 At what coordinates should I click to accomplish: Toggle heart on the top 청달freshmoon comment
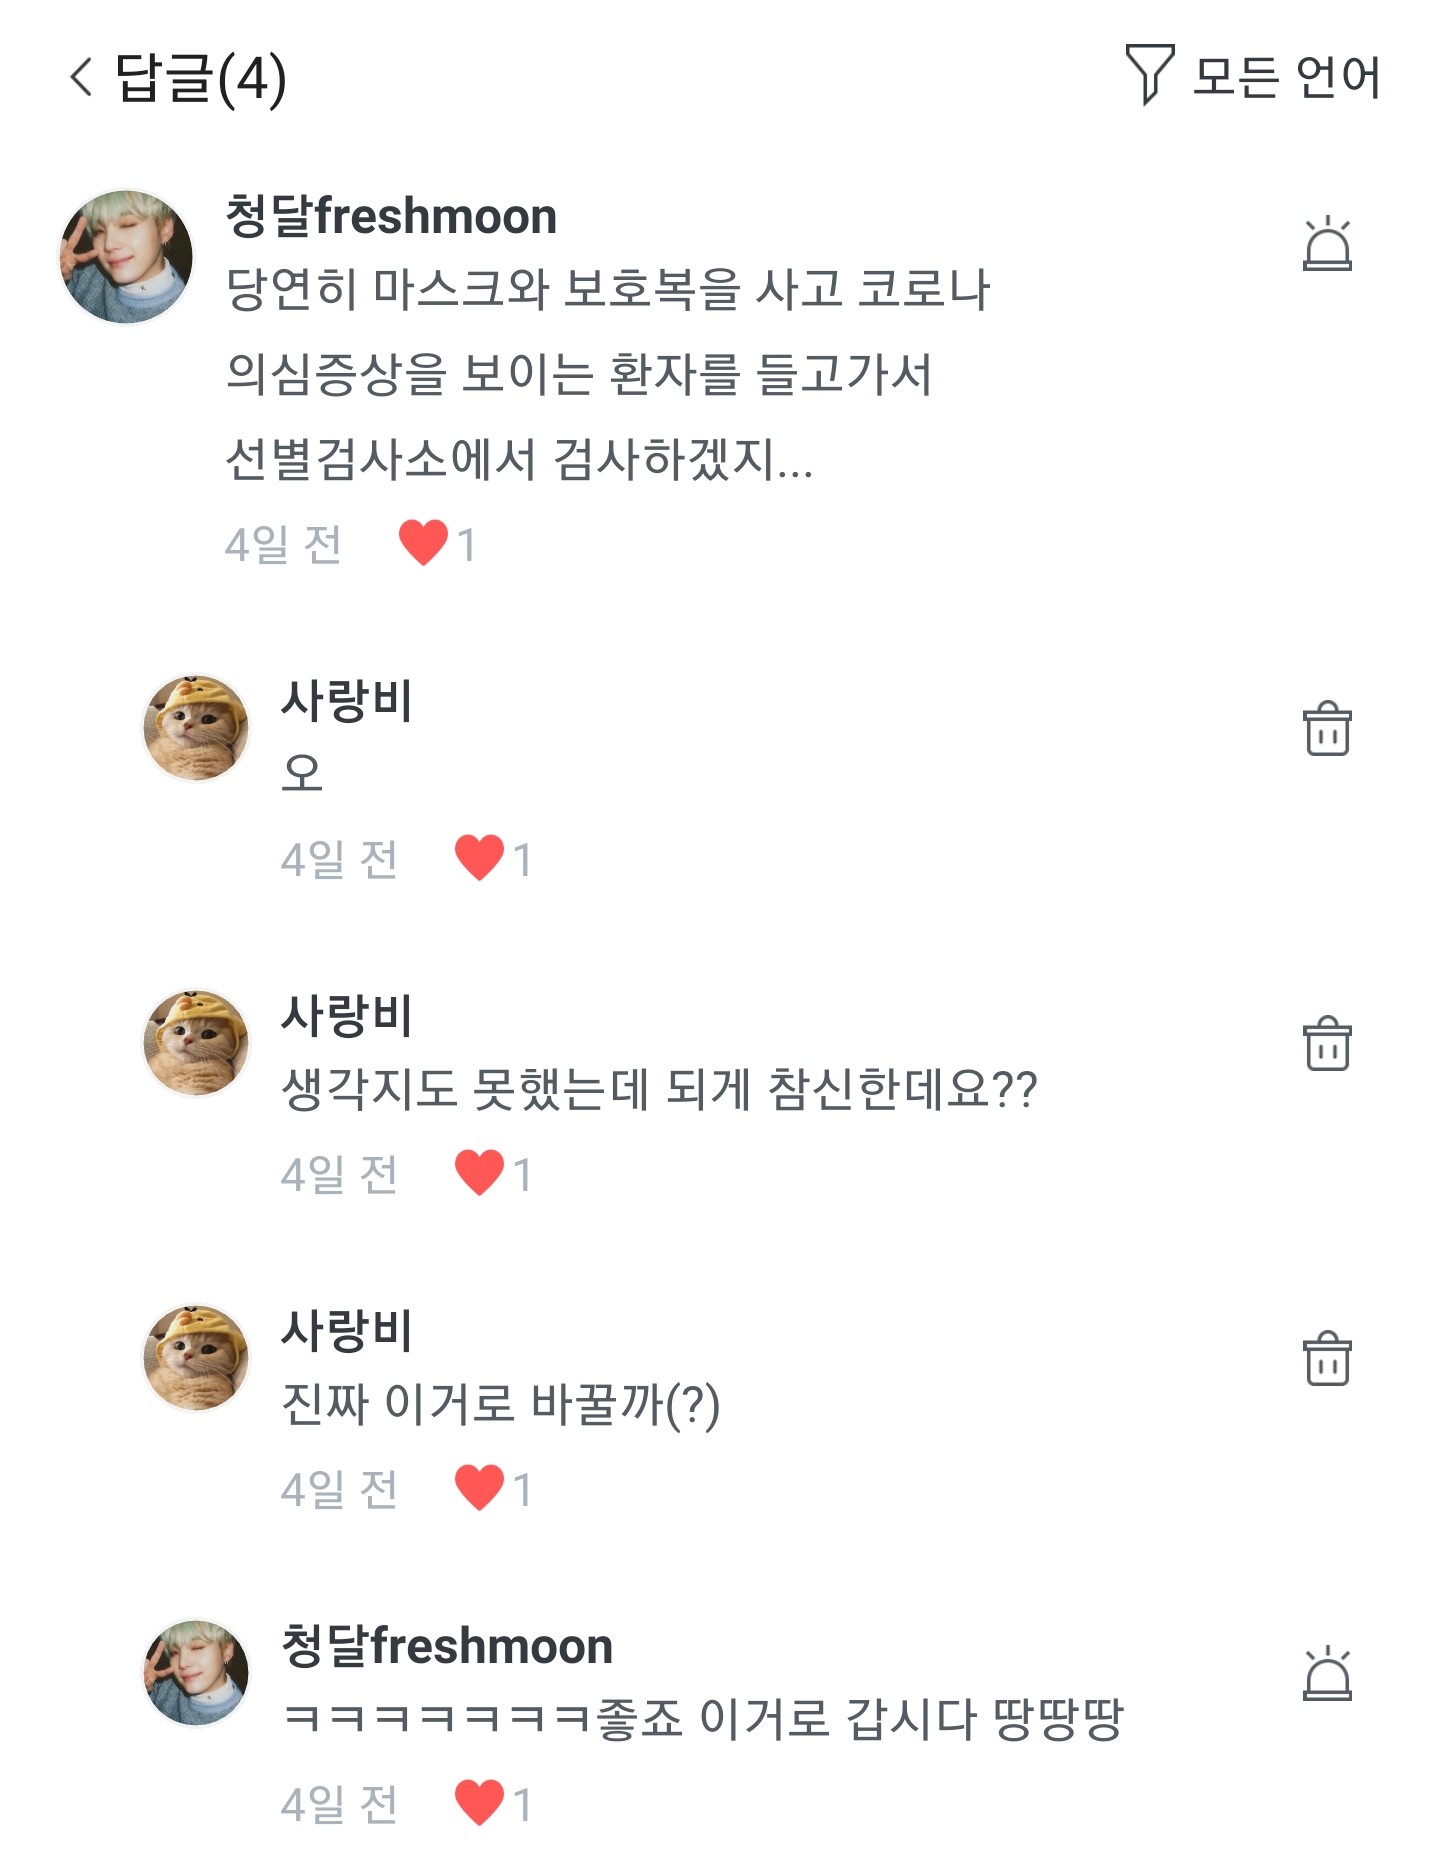click(423, 543)
